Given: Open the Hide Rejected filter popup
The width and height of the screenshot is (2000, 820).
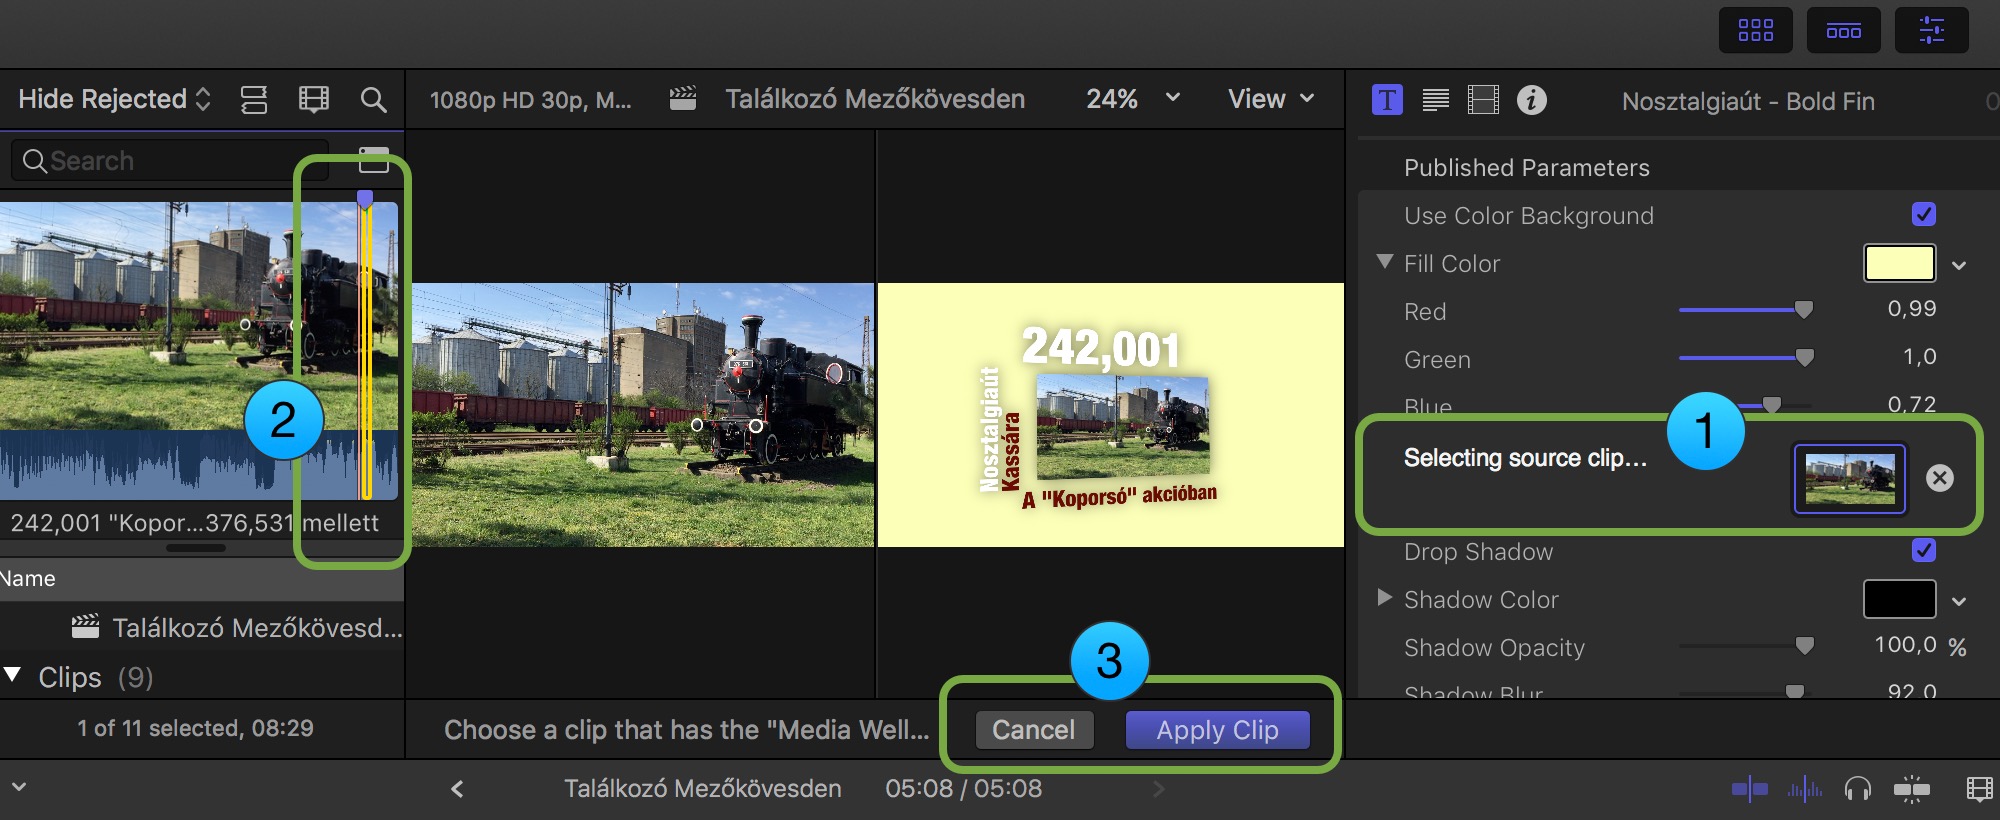Looking at the screenshot, I should coord(114,99).
